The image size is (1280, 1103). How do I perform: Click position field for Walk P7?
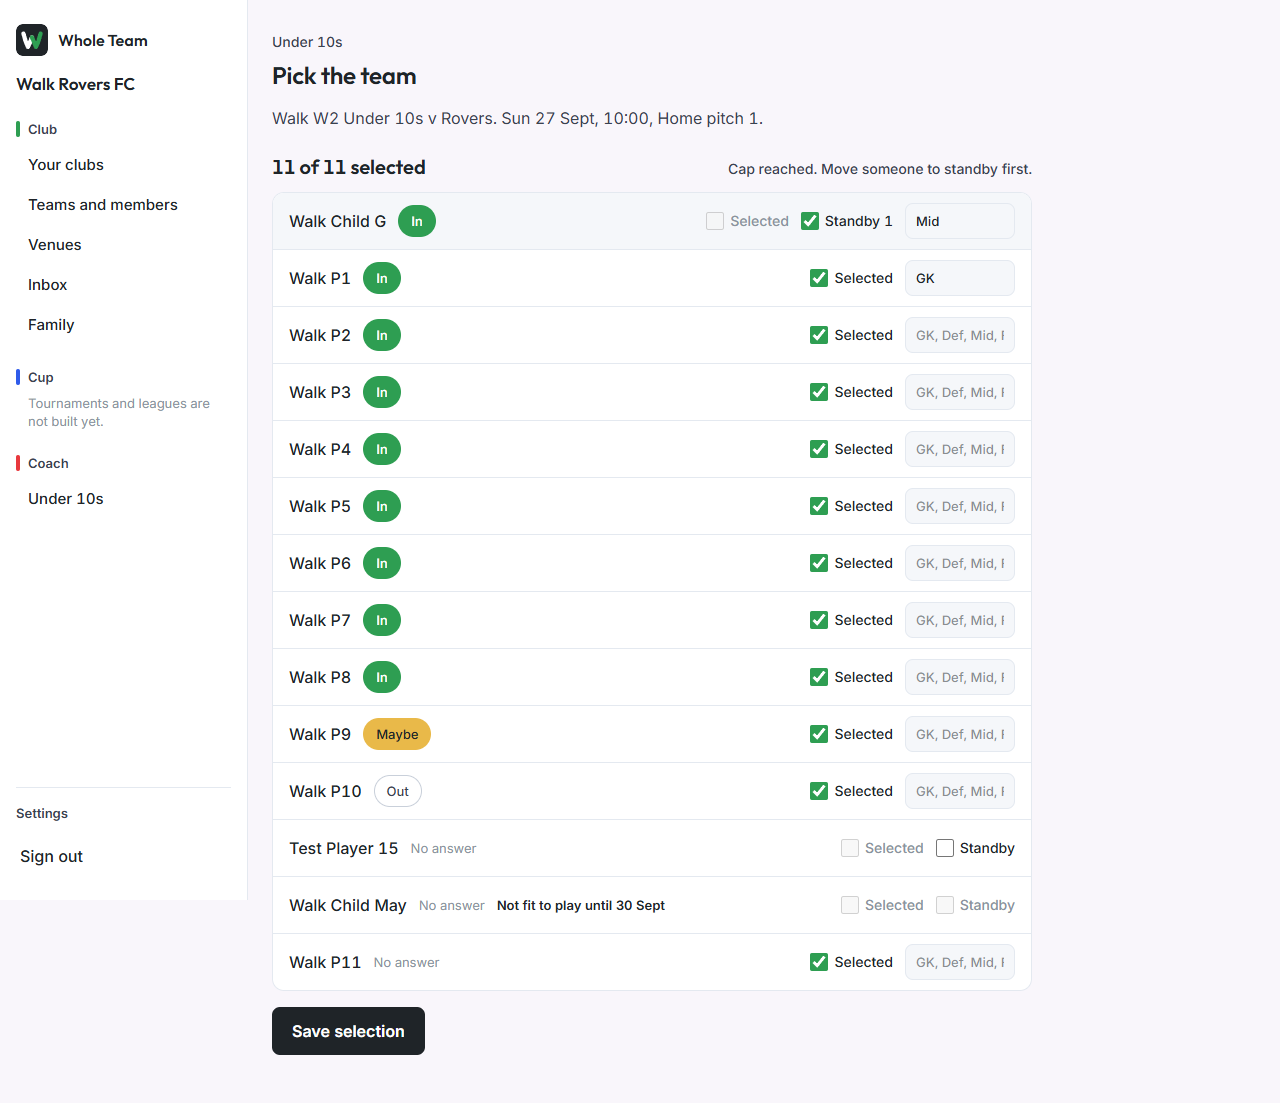point(960,620)
